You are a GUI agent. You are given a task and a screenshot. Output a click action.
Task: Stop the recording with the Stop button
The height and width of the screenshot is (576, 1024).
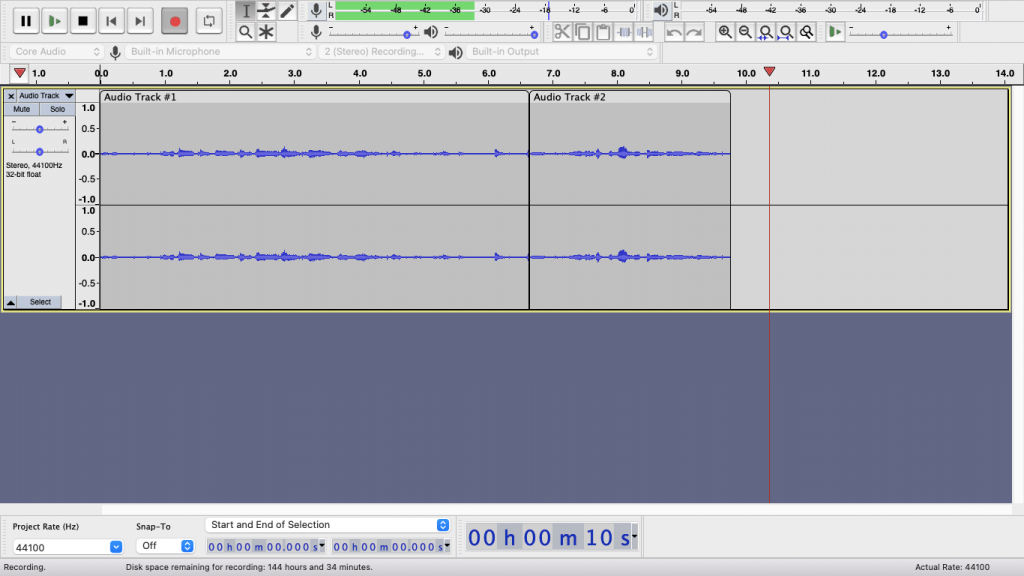[83, 21]
